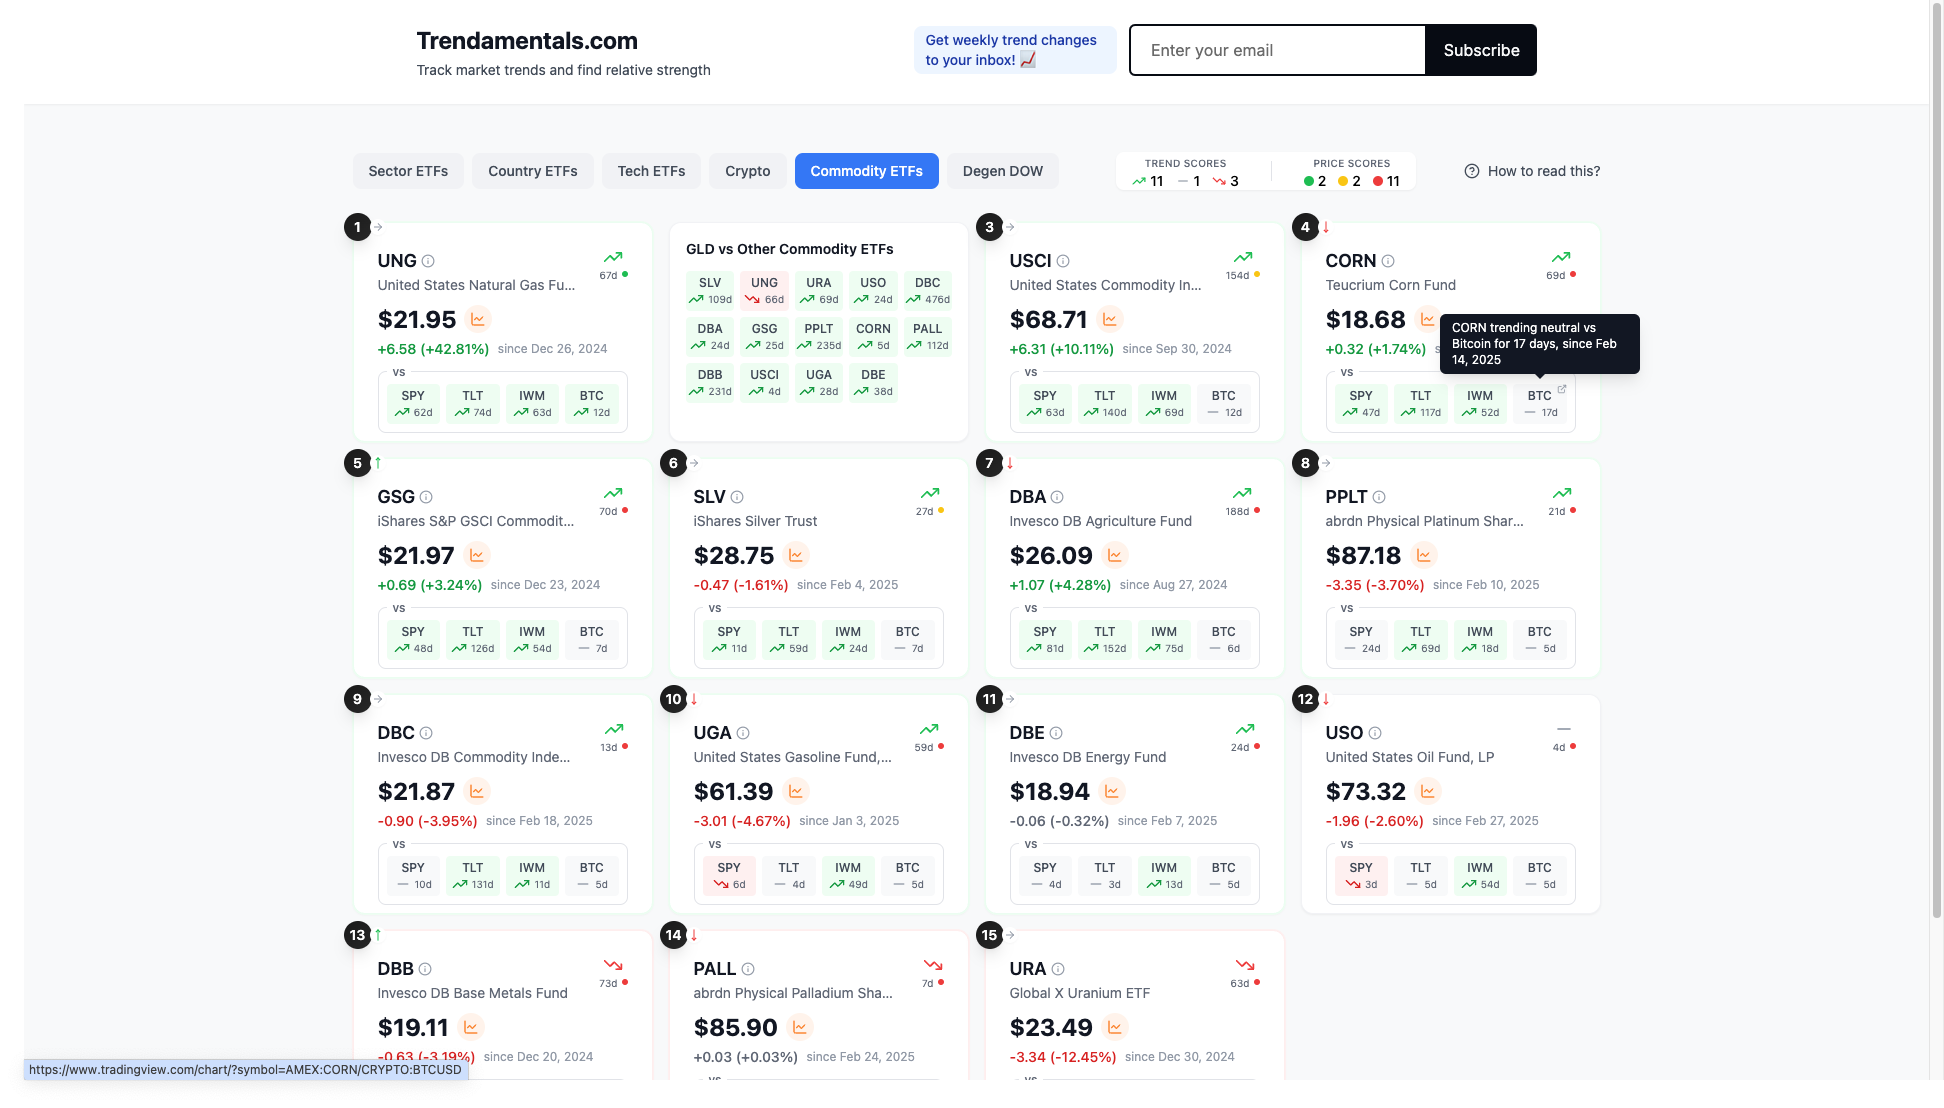The image size is (1944, 1108).
Task: Open the DBB chart icon beside $19.11
Action: 471,1028
